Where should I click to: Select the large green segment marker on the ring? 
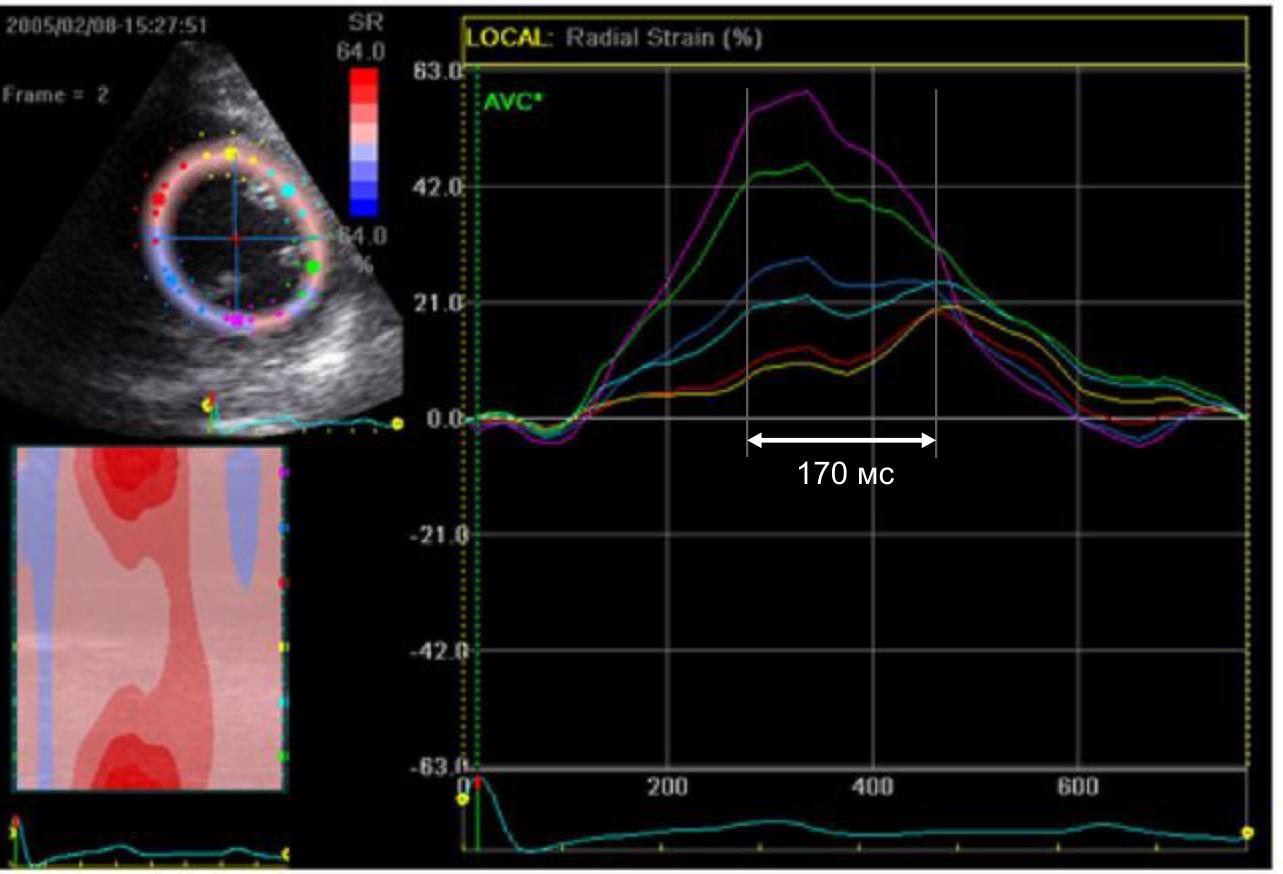point(313,266)
